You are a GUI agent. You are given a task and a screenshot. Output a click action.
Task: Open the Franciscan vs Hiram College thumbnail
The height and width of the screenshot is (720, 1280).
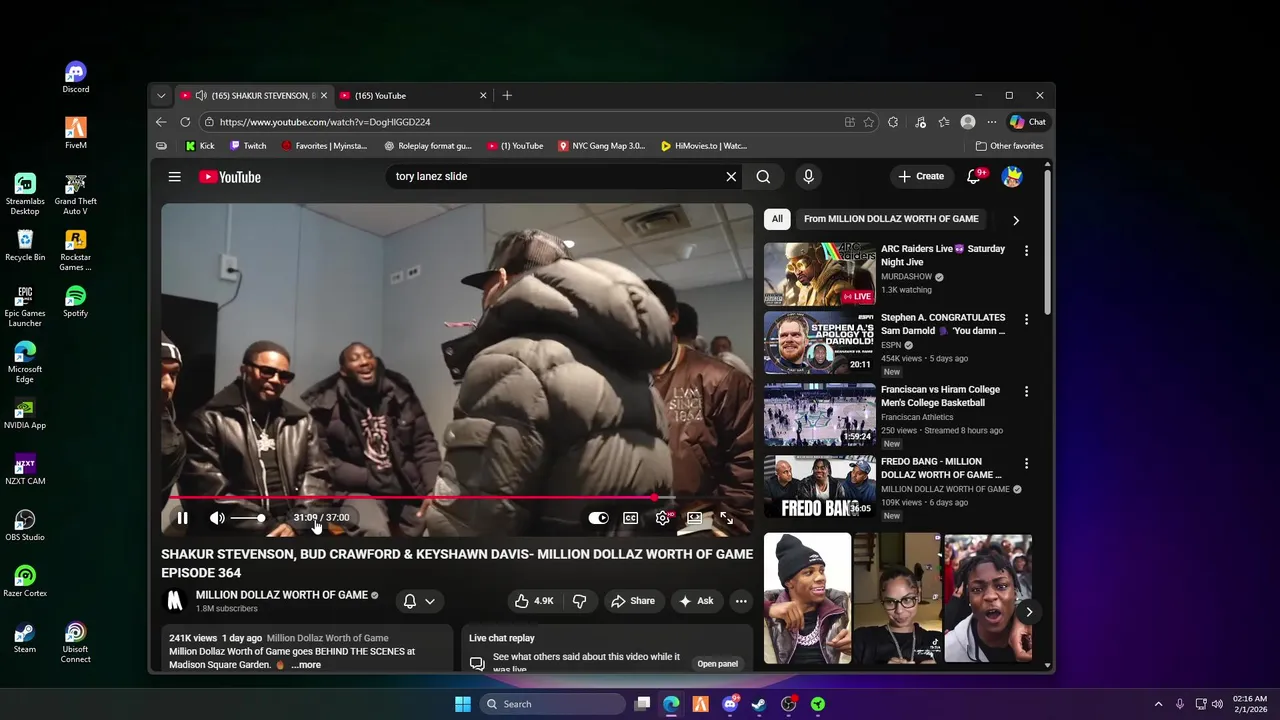[819, 415]
